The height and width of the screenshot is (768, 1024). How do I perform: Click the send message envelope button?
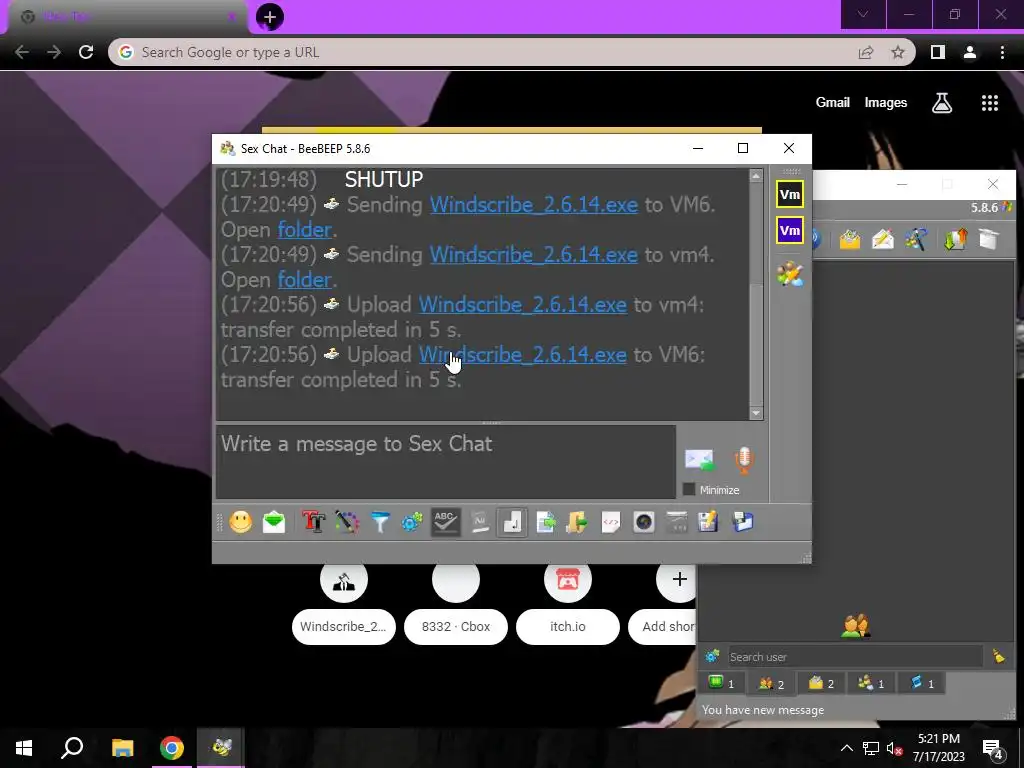[699, 460]
